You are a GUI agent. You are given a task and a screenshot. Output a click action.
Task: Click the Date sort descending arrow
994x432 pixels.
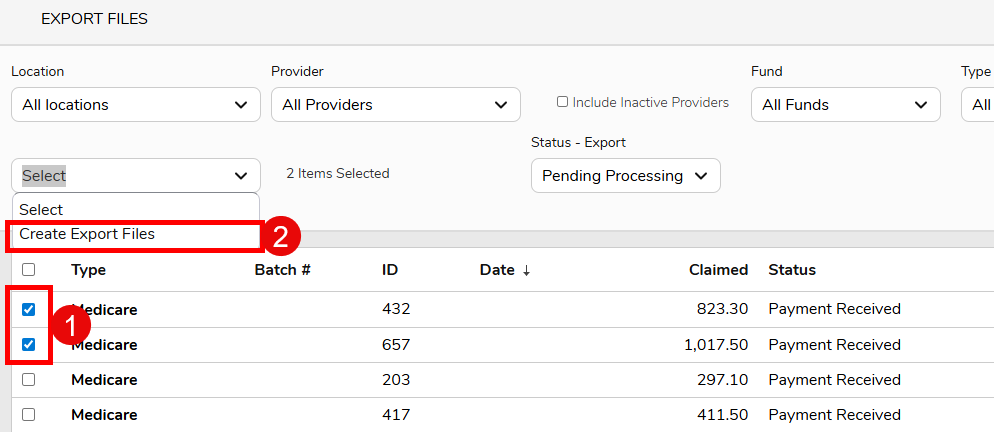coord(525,270)
